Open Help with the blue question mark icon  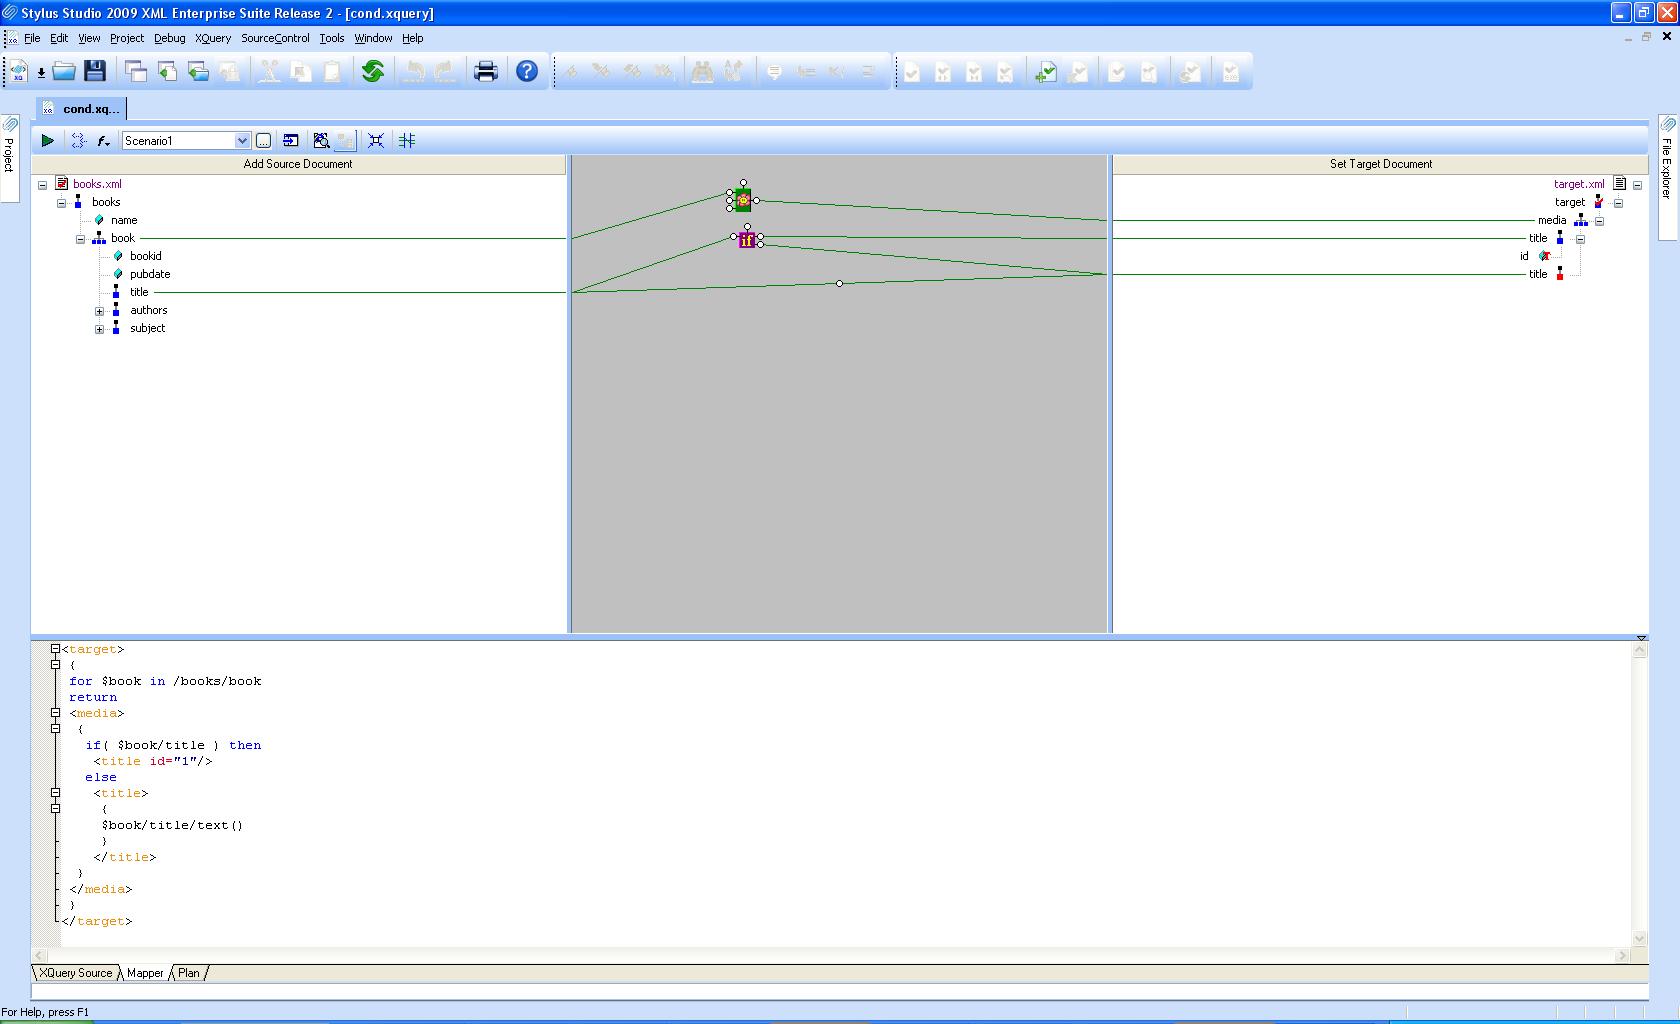pos(527,71)
